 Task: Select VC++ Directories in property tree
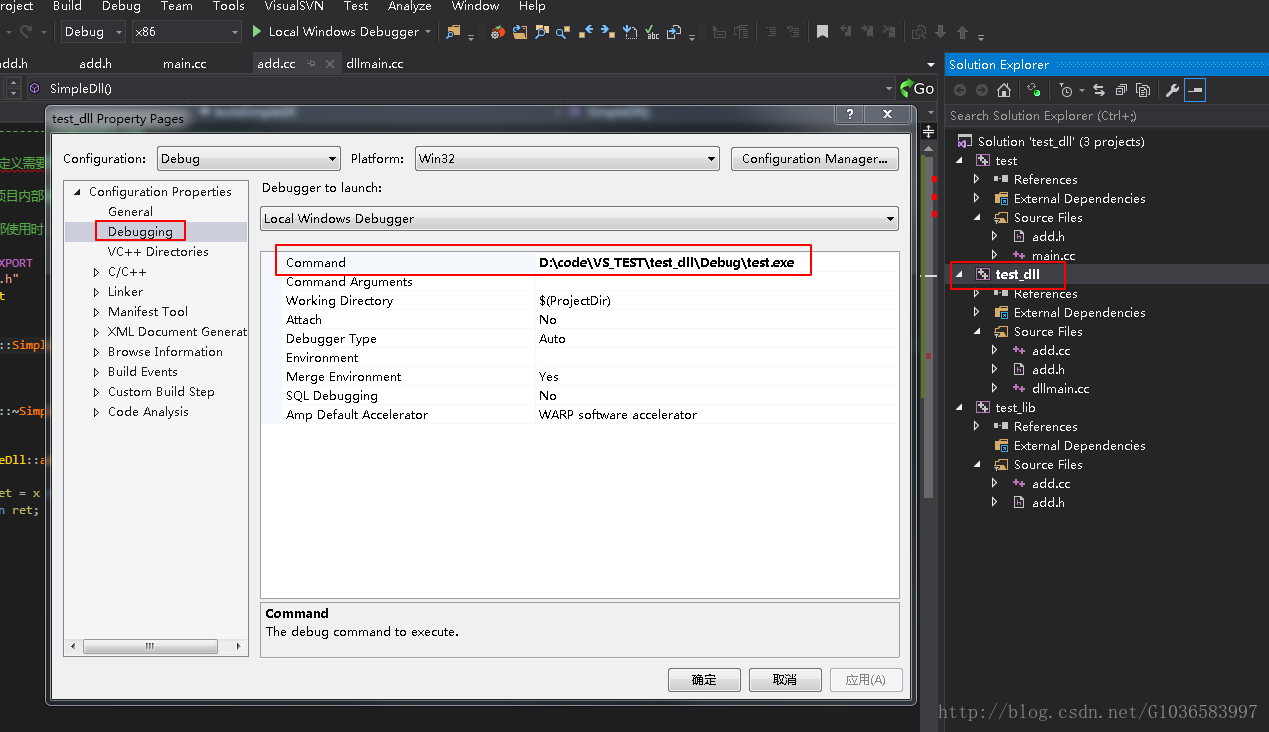(158, 252)
